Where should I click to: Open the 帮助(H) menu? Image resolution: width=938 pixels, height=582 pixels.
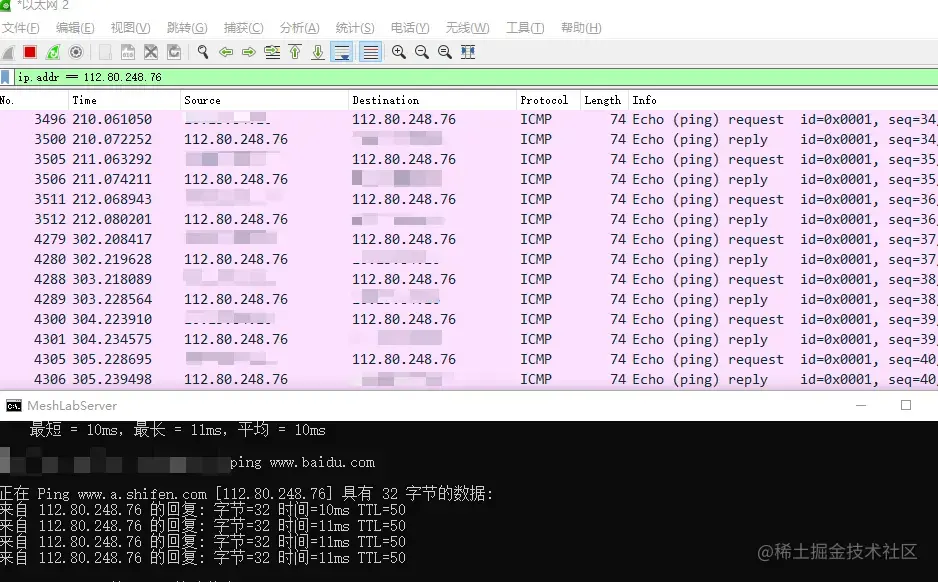tap(581, 28)
